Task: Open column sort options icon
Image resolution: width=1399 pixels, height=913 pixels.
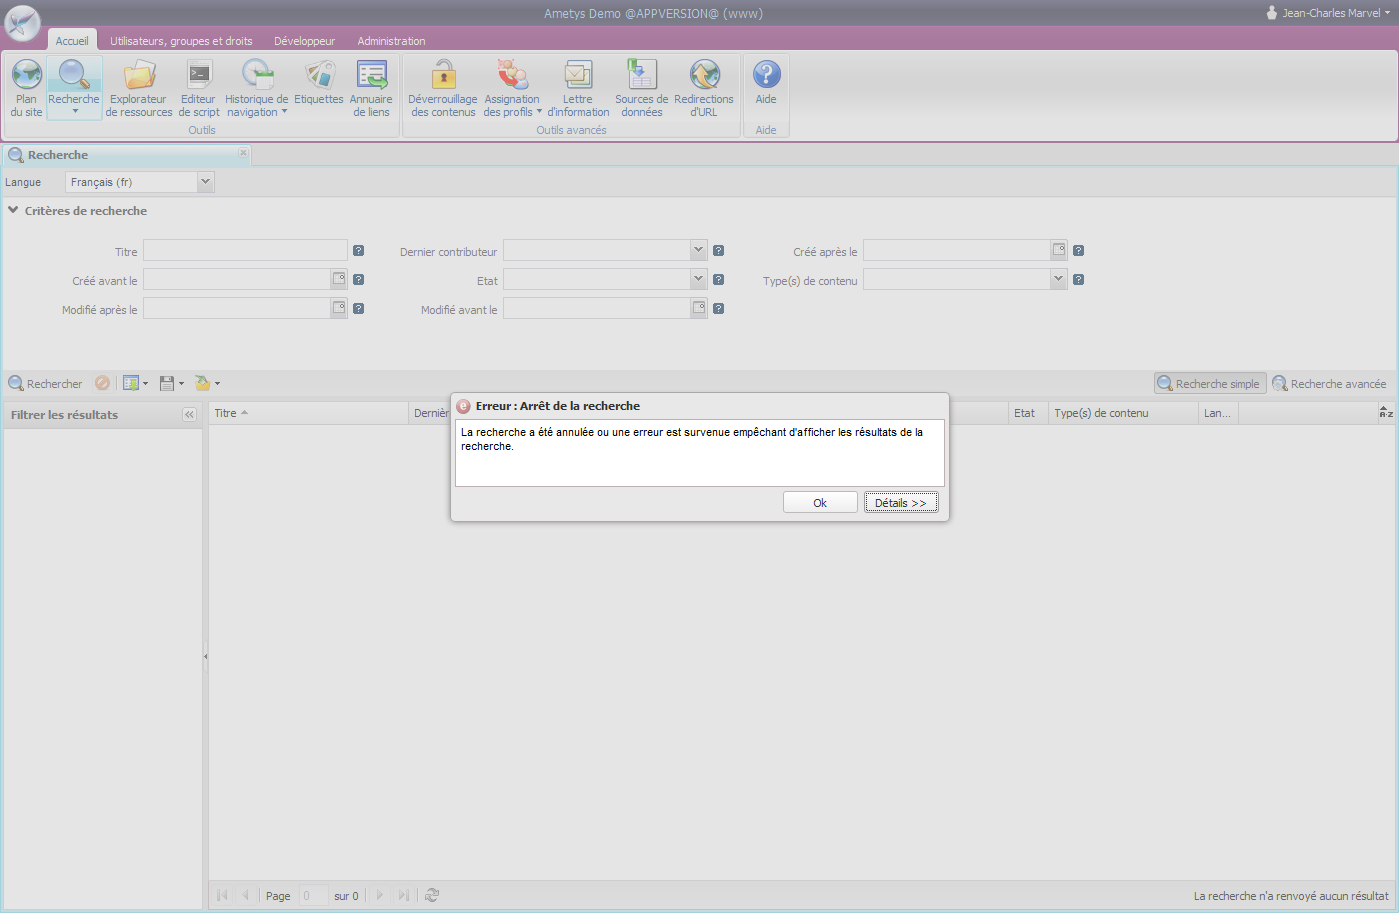Action: (x=1386, y=412)
